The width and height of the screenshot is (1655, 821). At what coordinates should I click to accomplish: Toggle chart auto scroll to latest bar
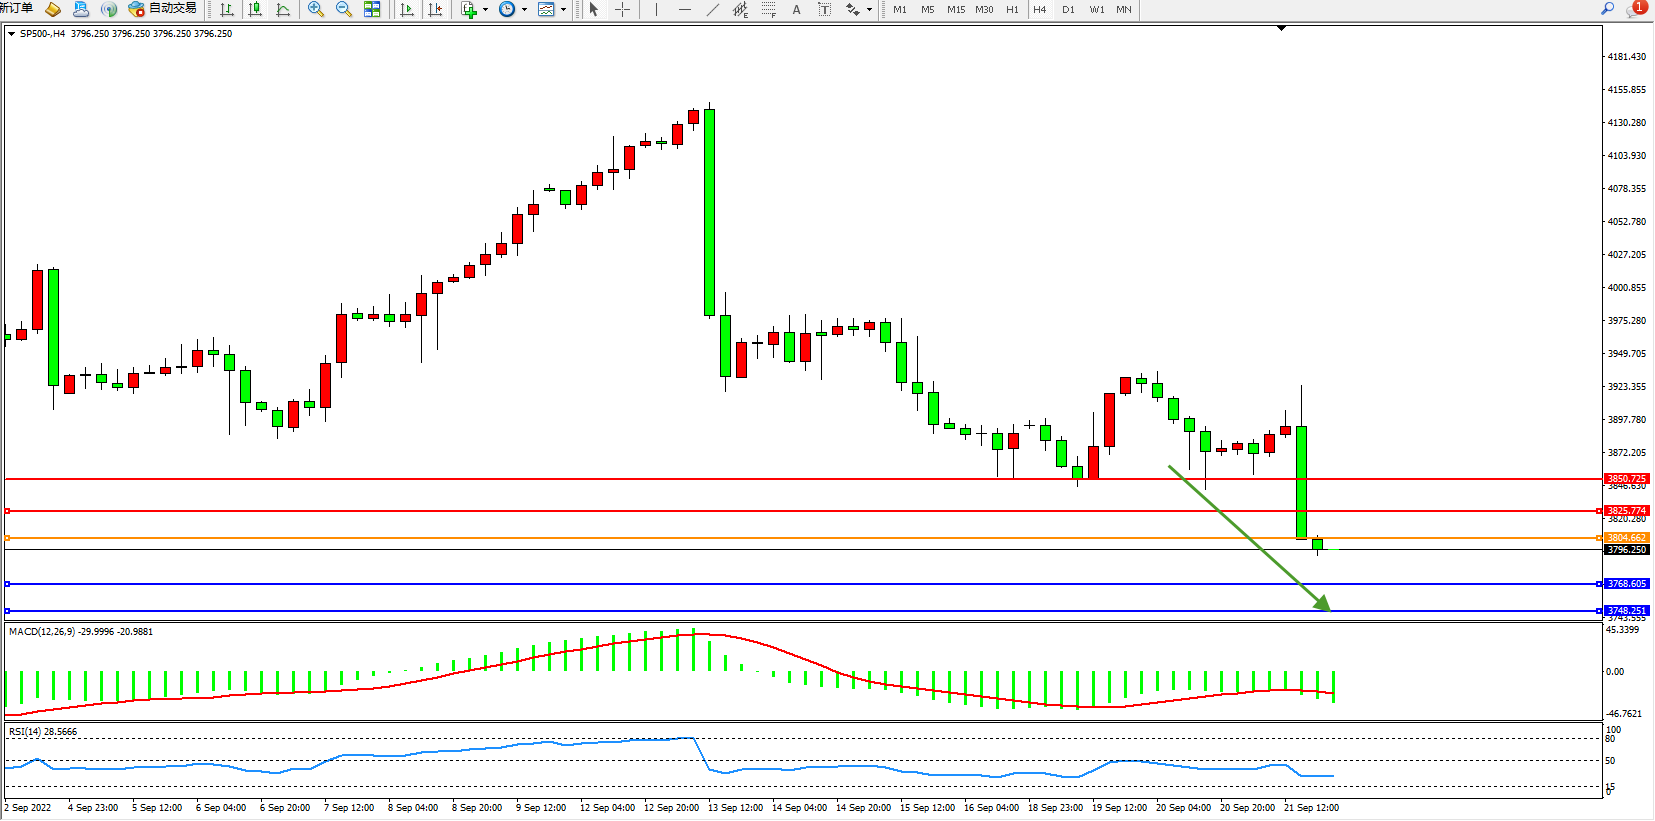(407, 9)
